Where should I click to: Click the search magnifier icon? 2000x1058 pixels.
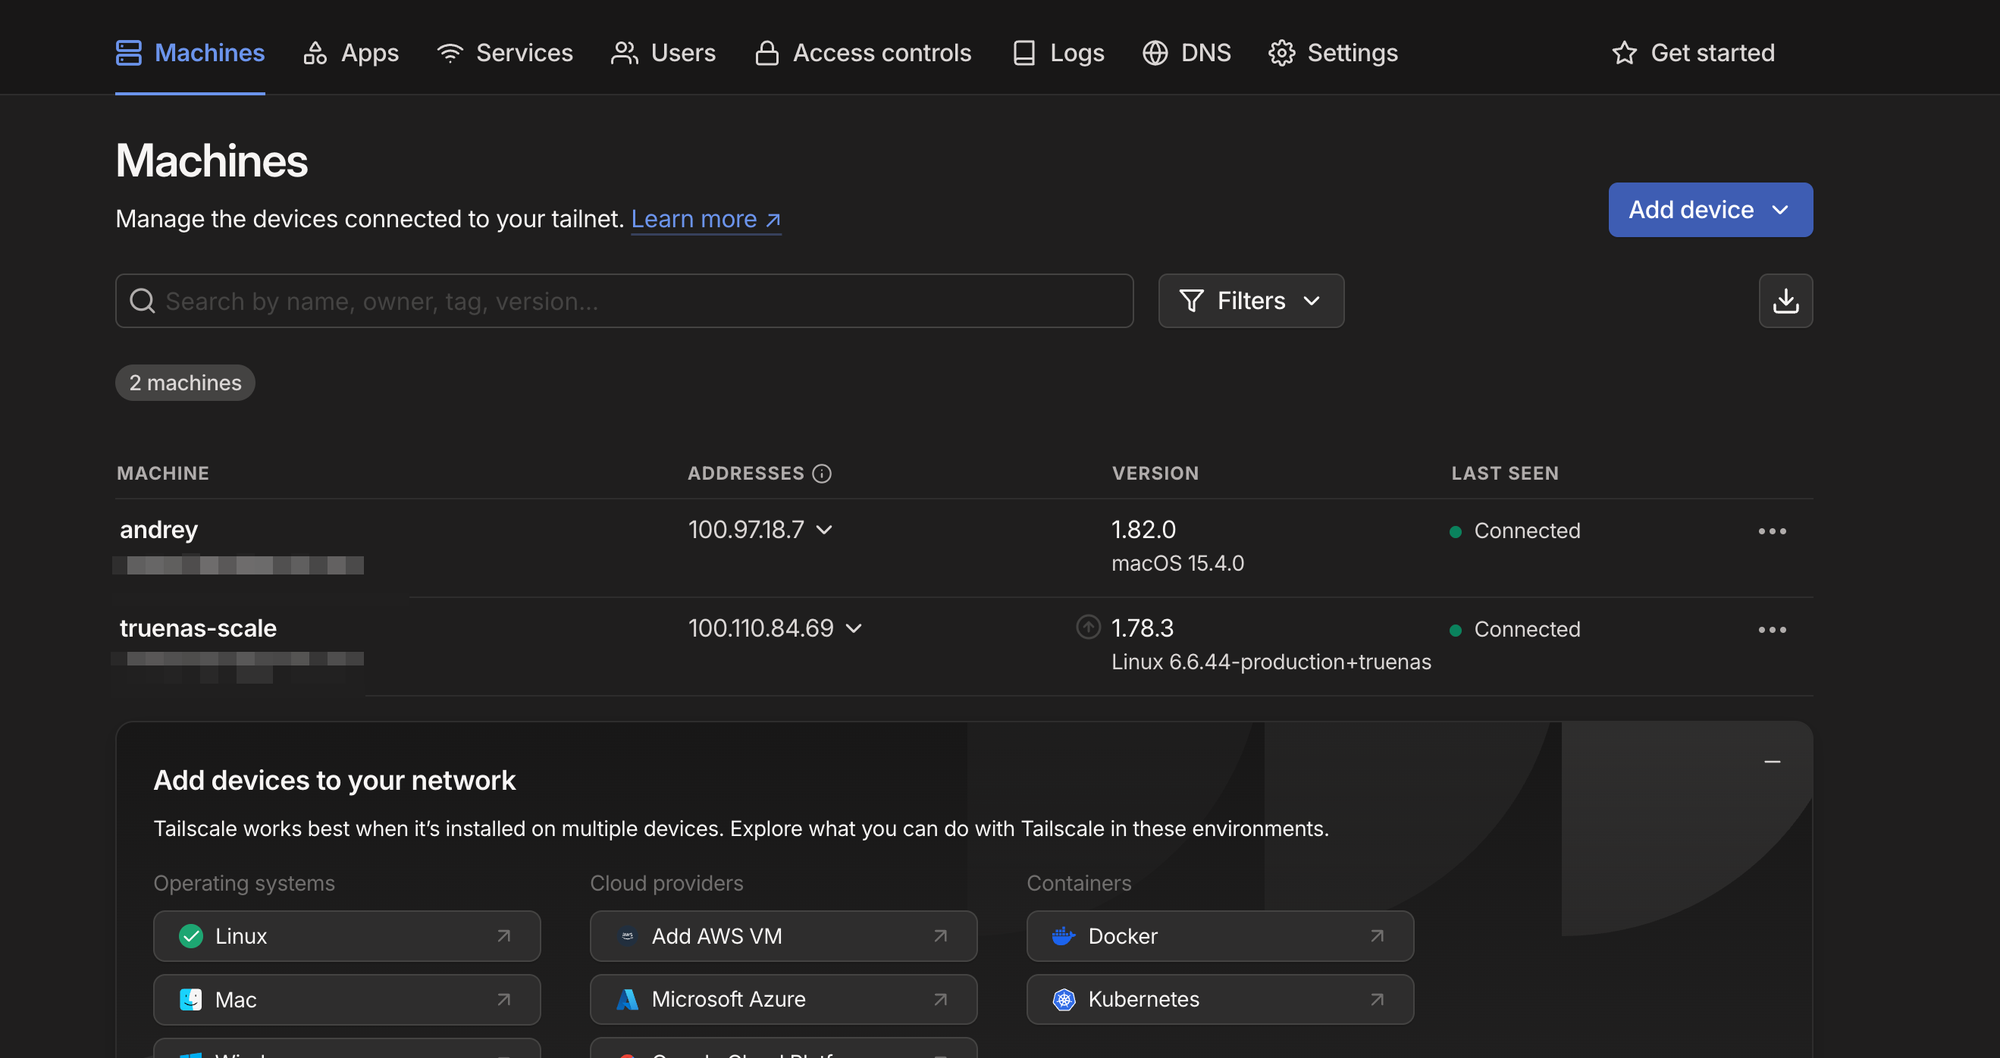click(x=143, y=301)
